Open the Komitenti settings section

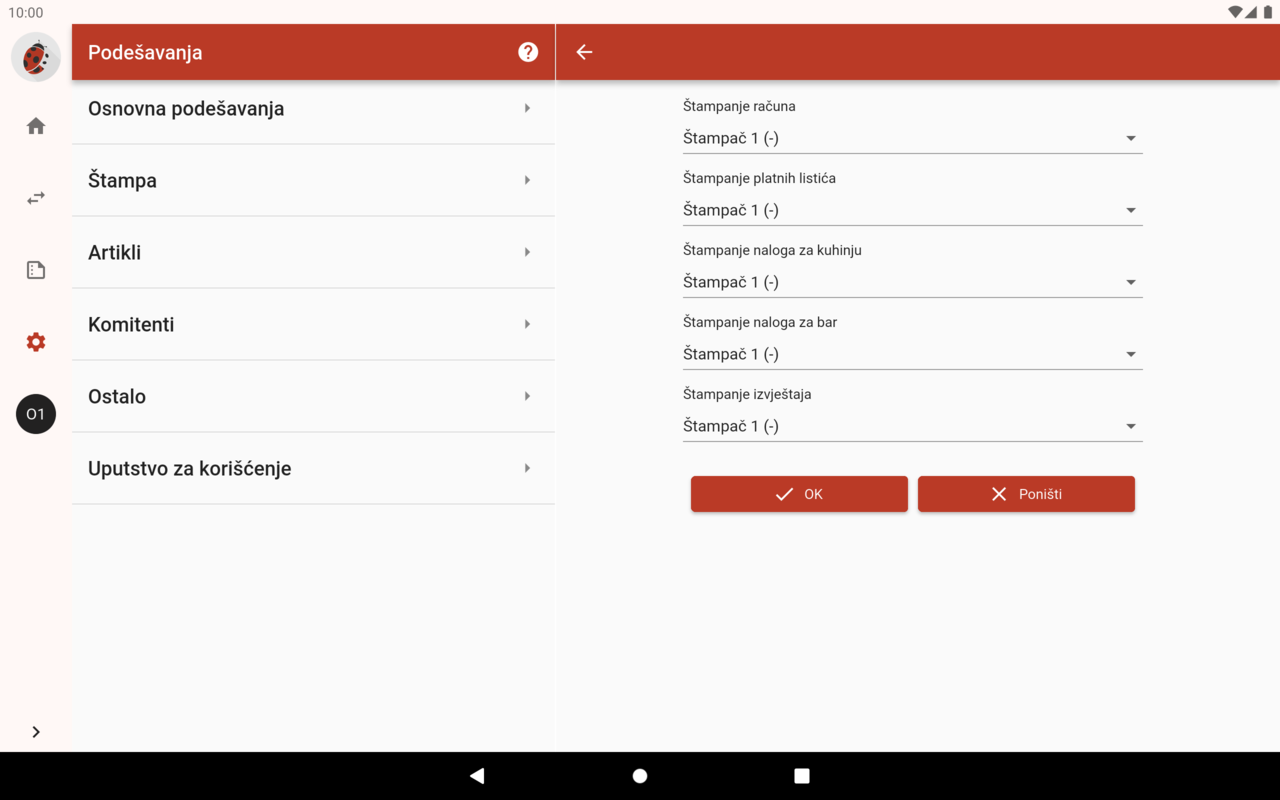[x=313, y=324]
